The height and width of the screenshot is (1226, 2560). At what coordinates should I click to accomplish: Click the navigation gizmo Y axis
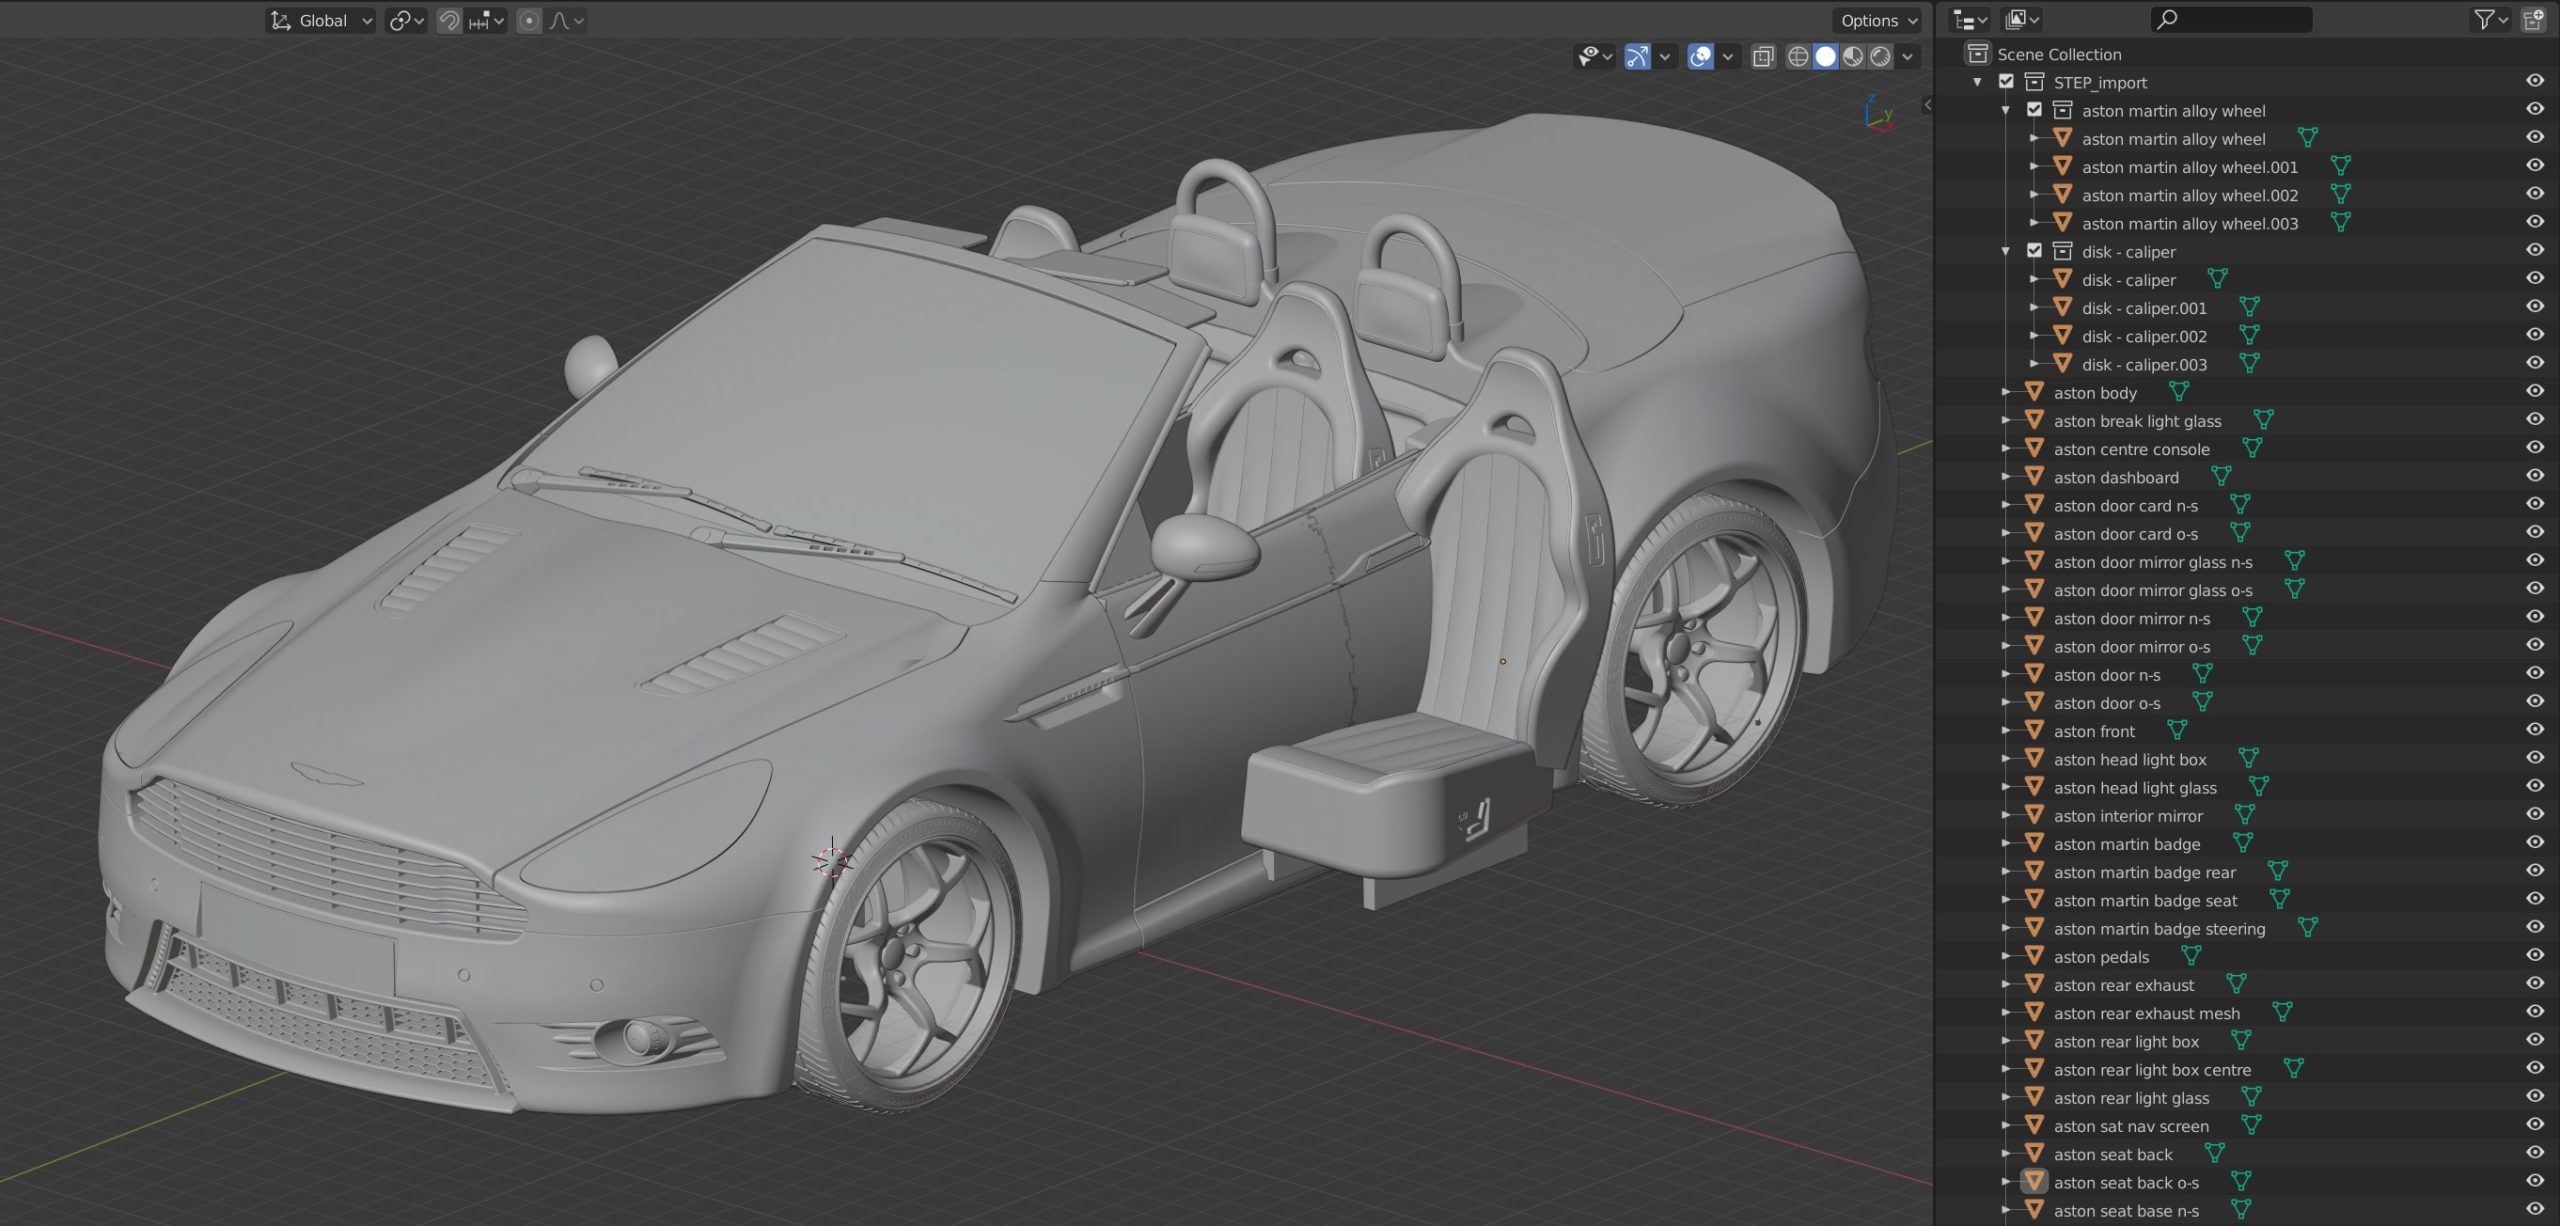[1889, 112]
